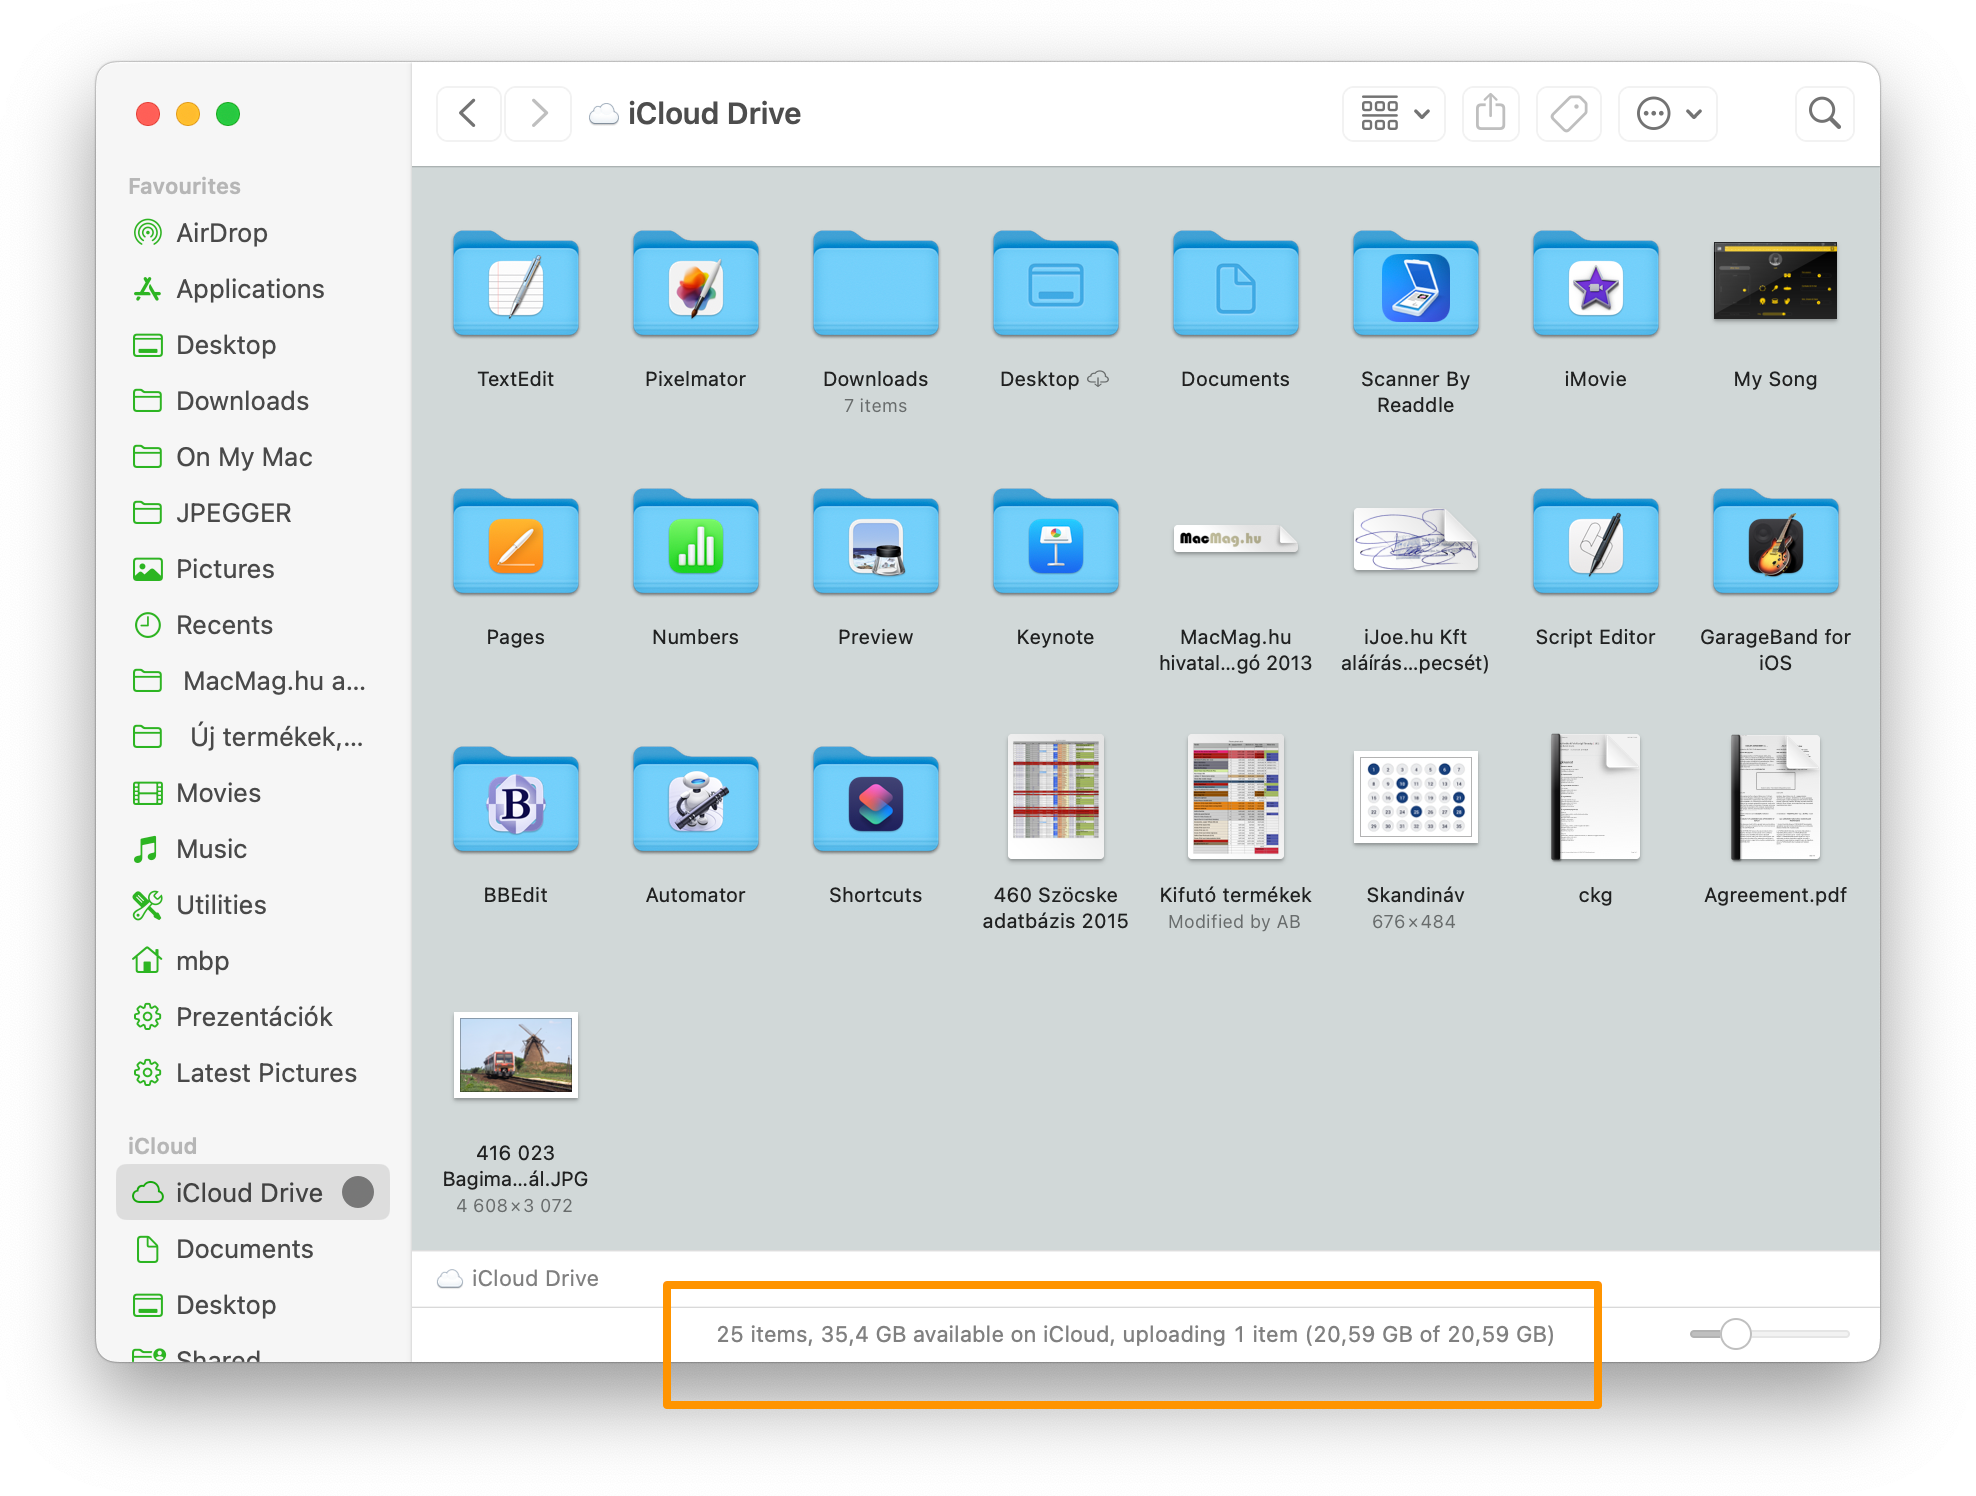Select the Script Editor folder
The image size is (1976, 1496).
coord(1595,543)
